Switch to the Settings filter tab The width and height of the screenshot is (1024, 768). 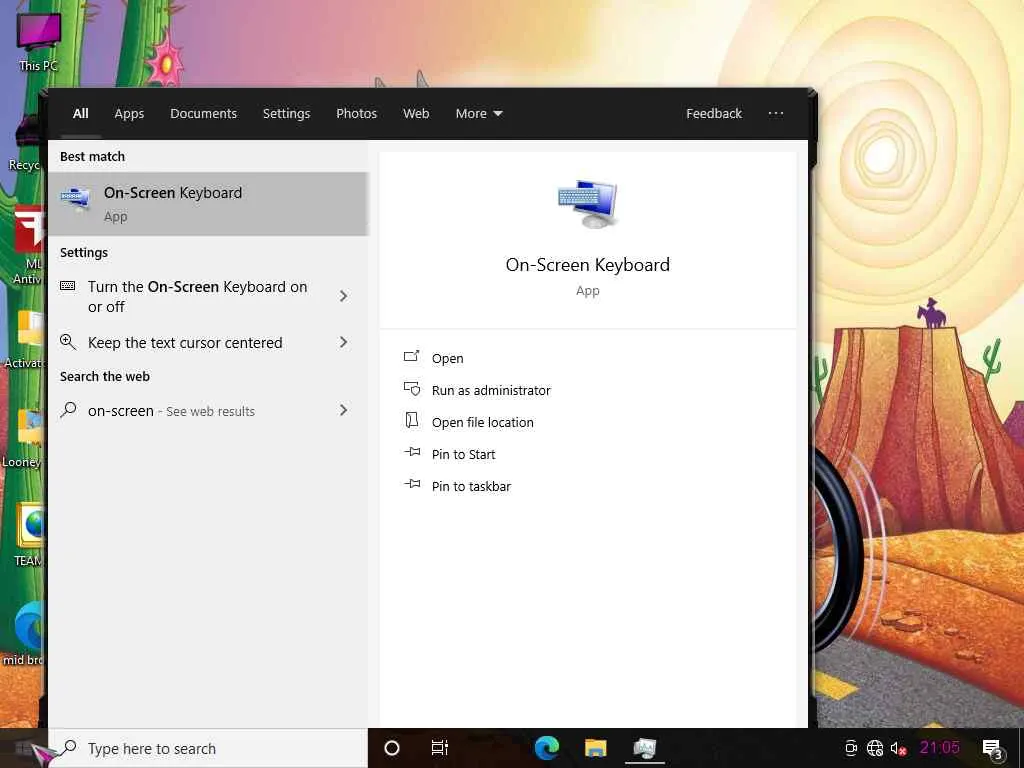click(286, 114)
